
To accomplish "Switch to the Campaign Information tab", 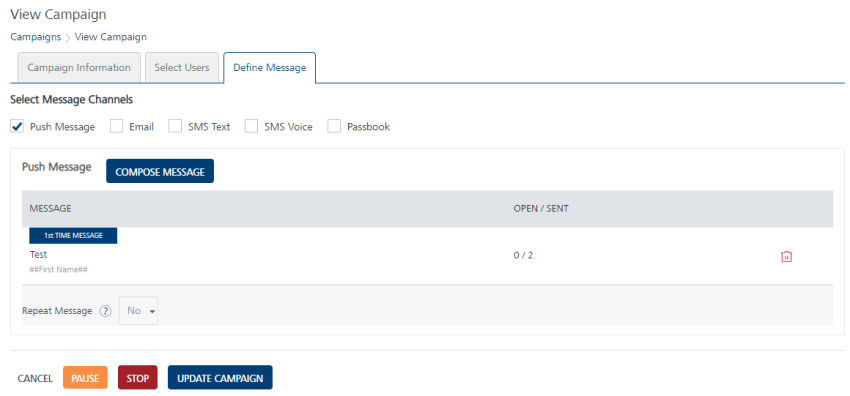I will point(79,68).
